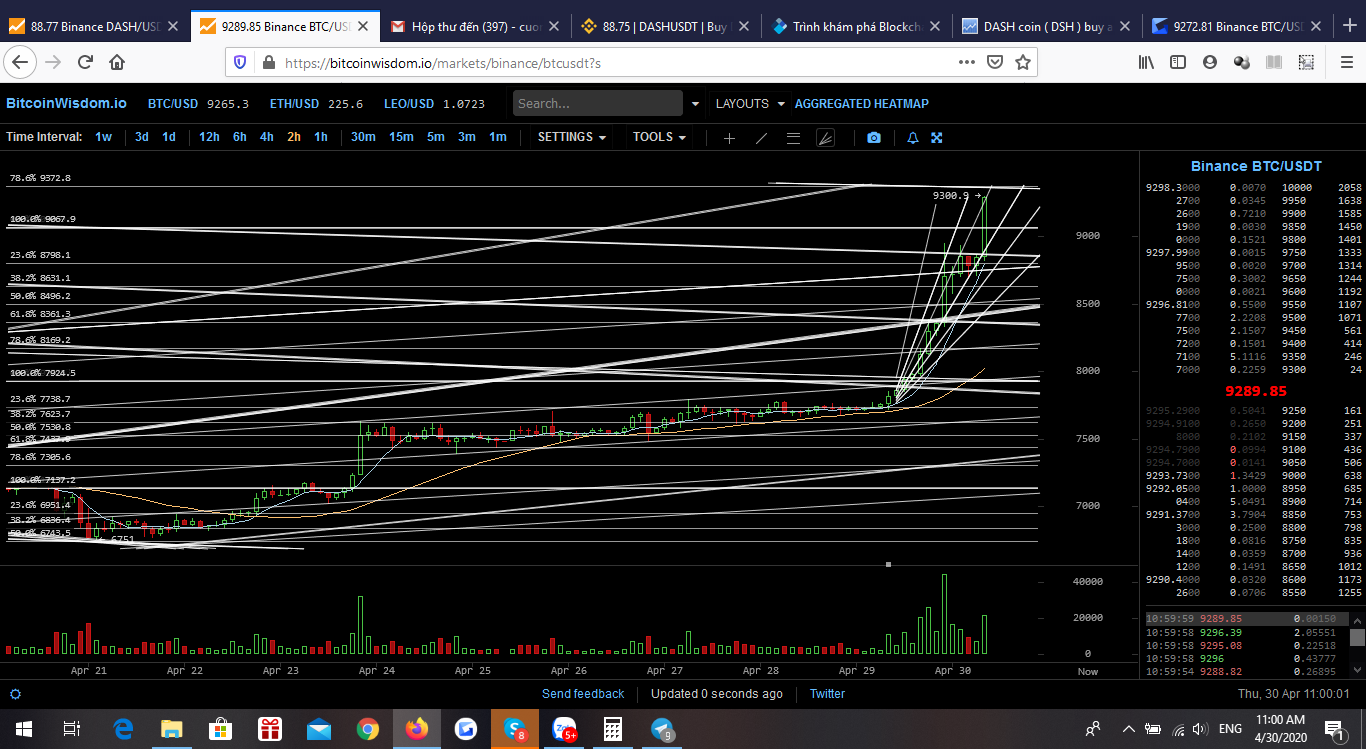Screen dimensions: 1366x749
Task: Switch chart interval to 1d
Action: pyautogui.click(x=169, y=137)
